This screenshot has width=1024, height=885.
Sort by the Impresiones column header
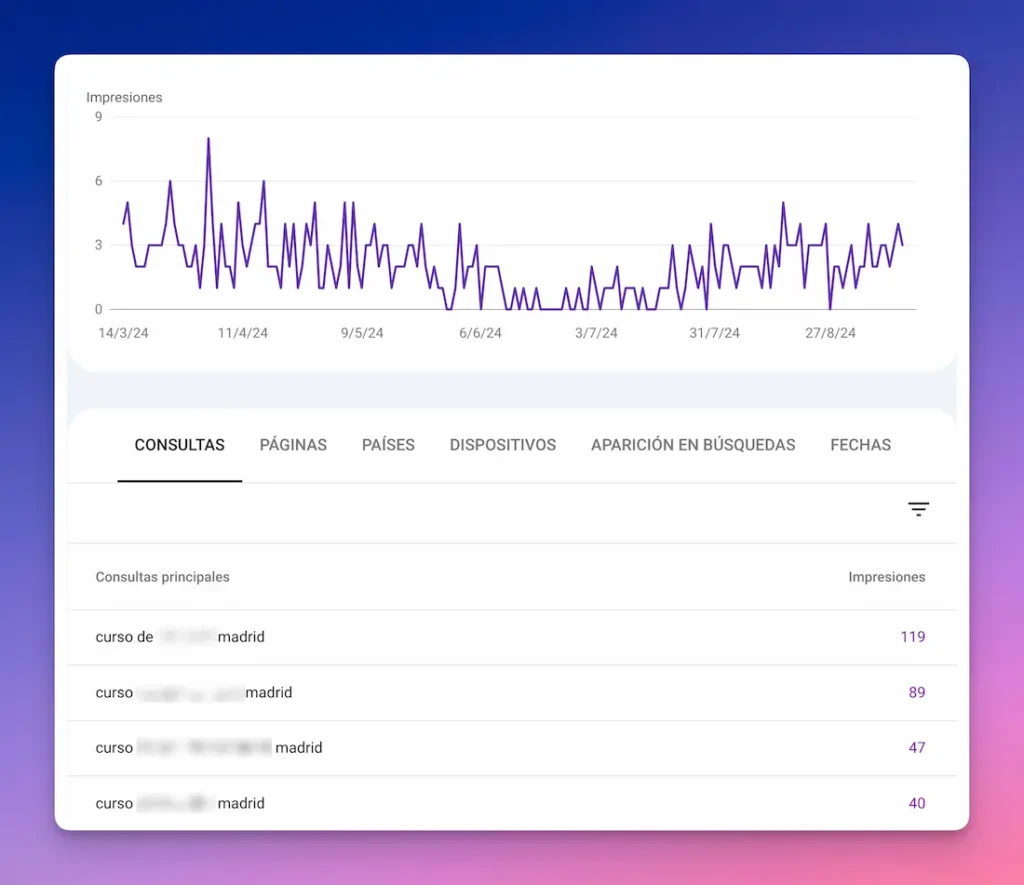(886, 577)
